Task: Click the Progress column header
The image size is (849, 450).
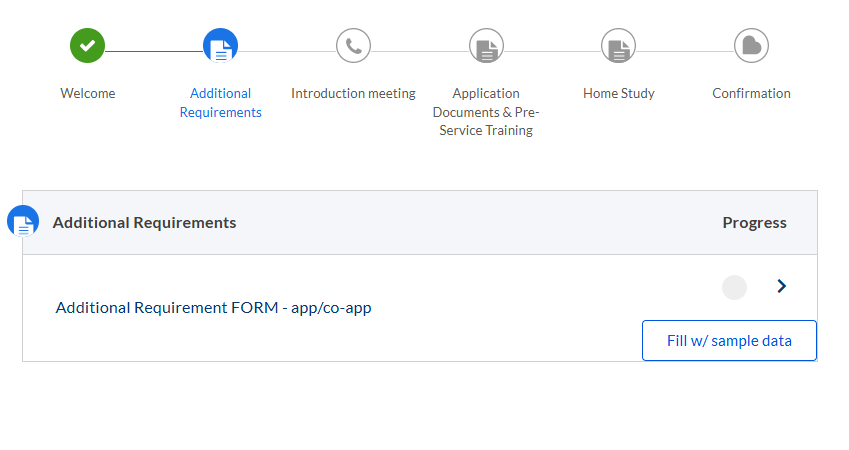Action: click(x=754, y=222)
